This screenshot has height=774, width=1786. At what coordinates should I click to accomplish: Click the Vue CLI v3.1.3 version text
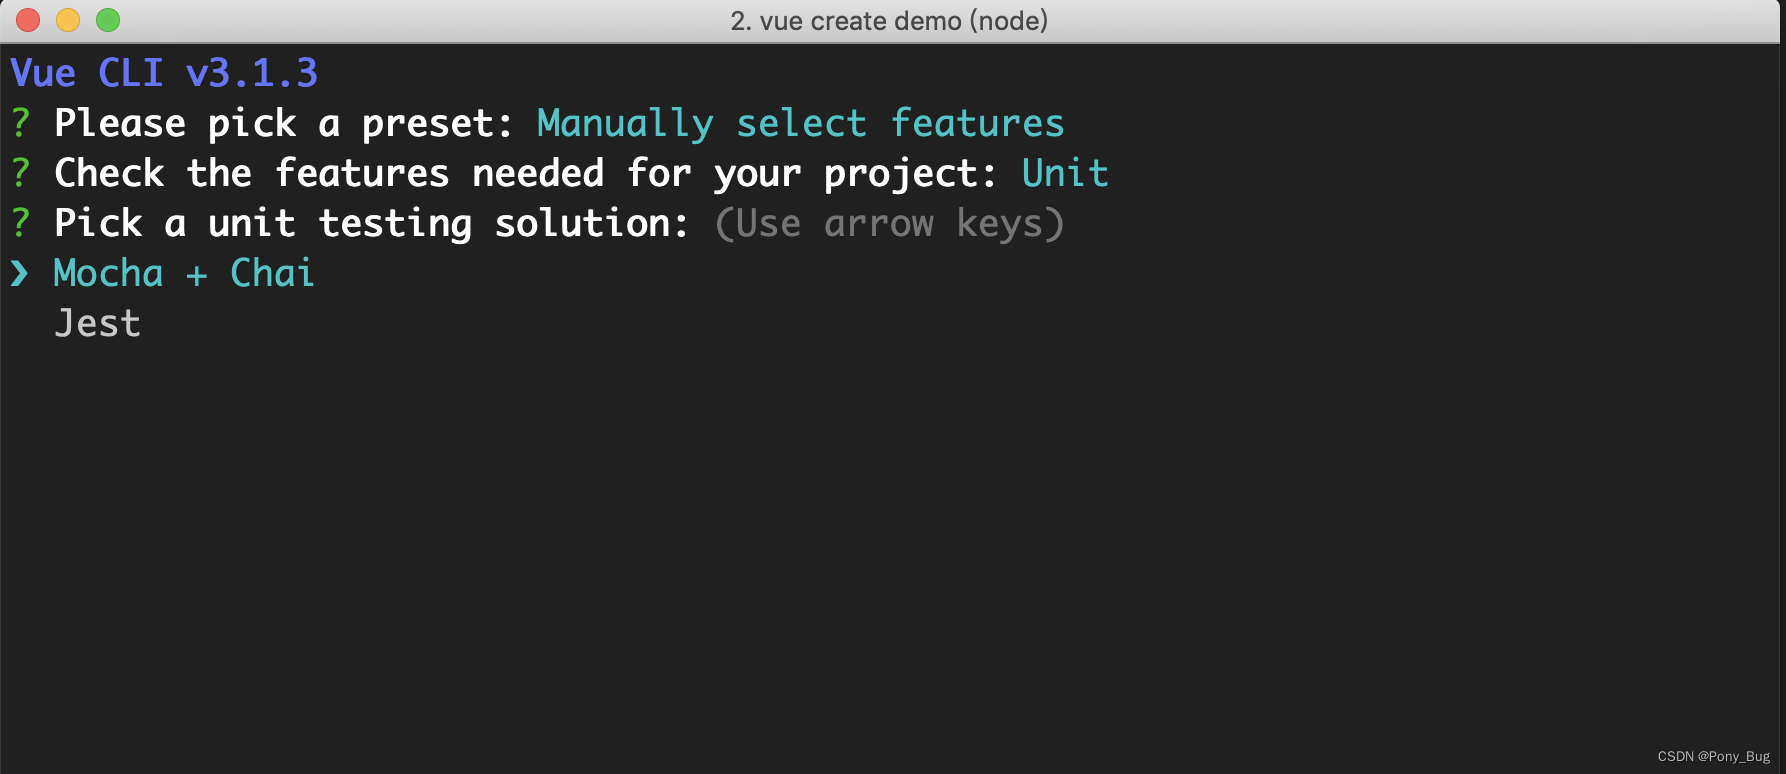(165, 72)
